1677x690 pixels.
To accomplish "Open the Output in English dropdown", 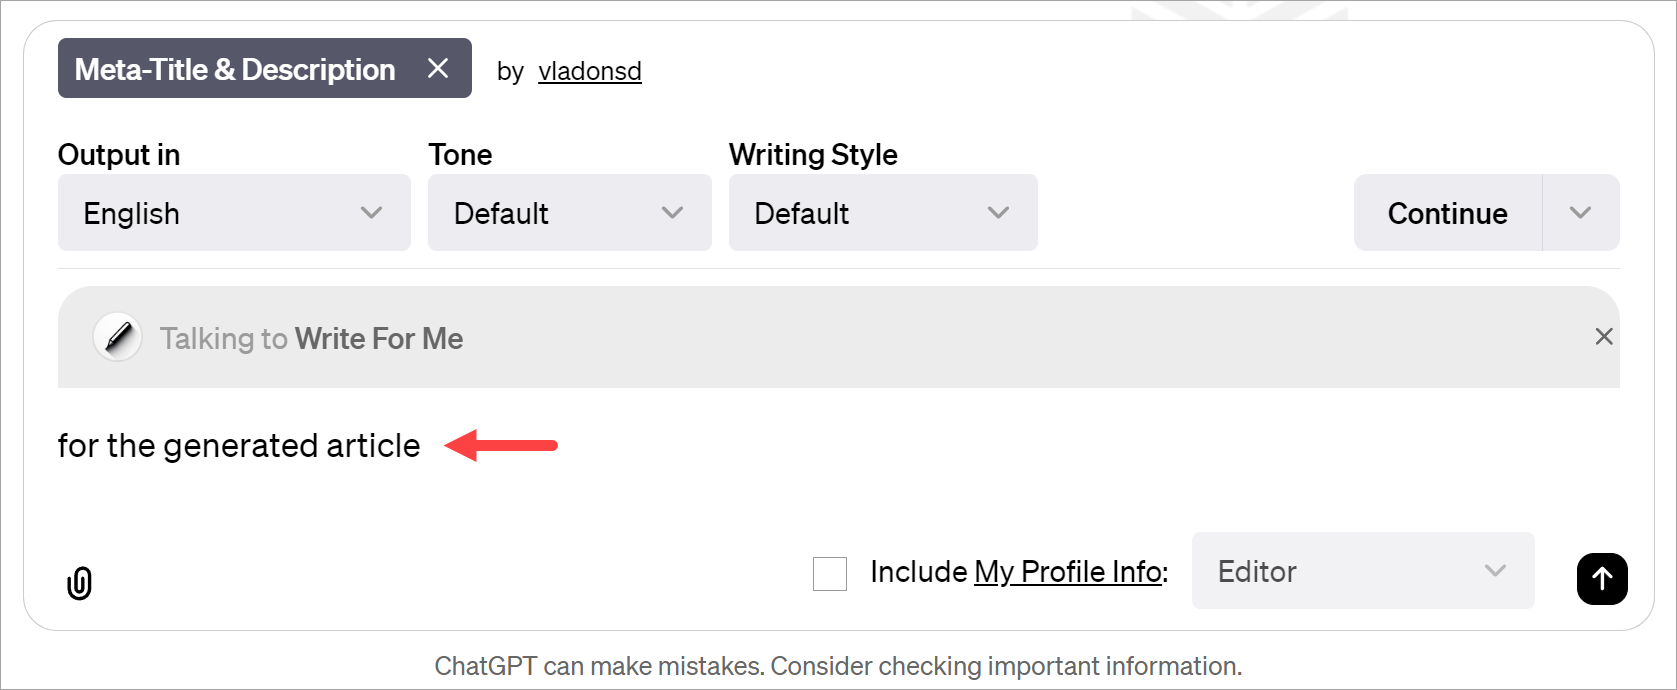I will click(234, 213).
